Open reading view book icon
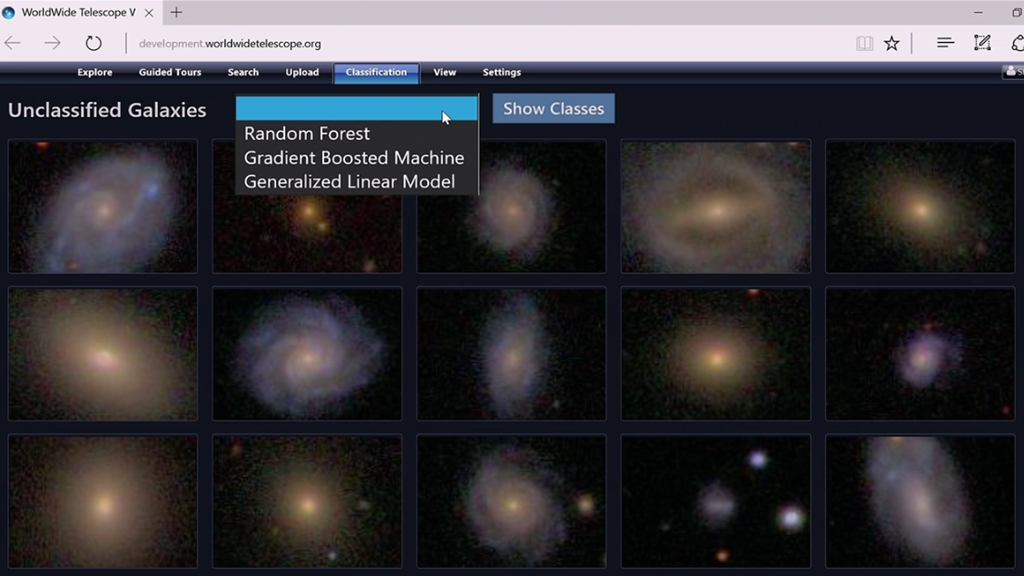 [864, 44]
